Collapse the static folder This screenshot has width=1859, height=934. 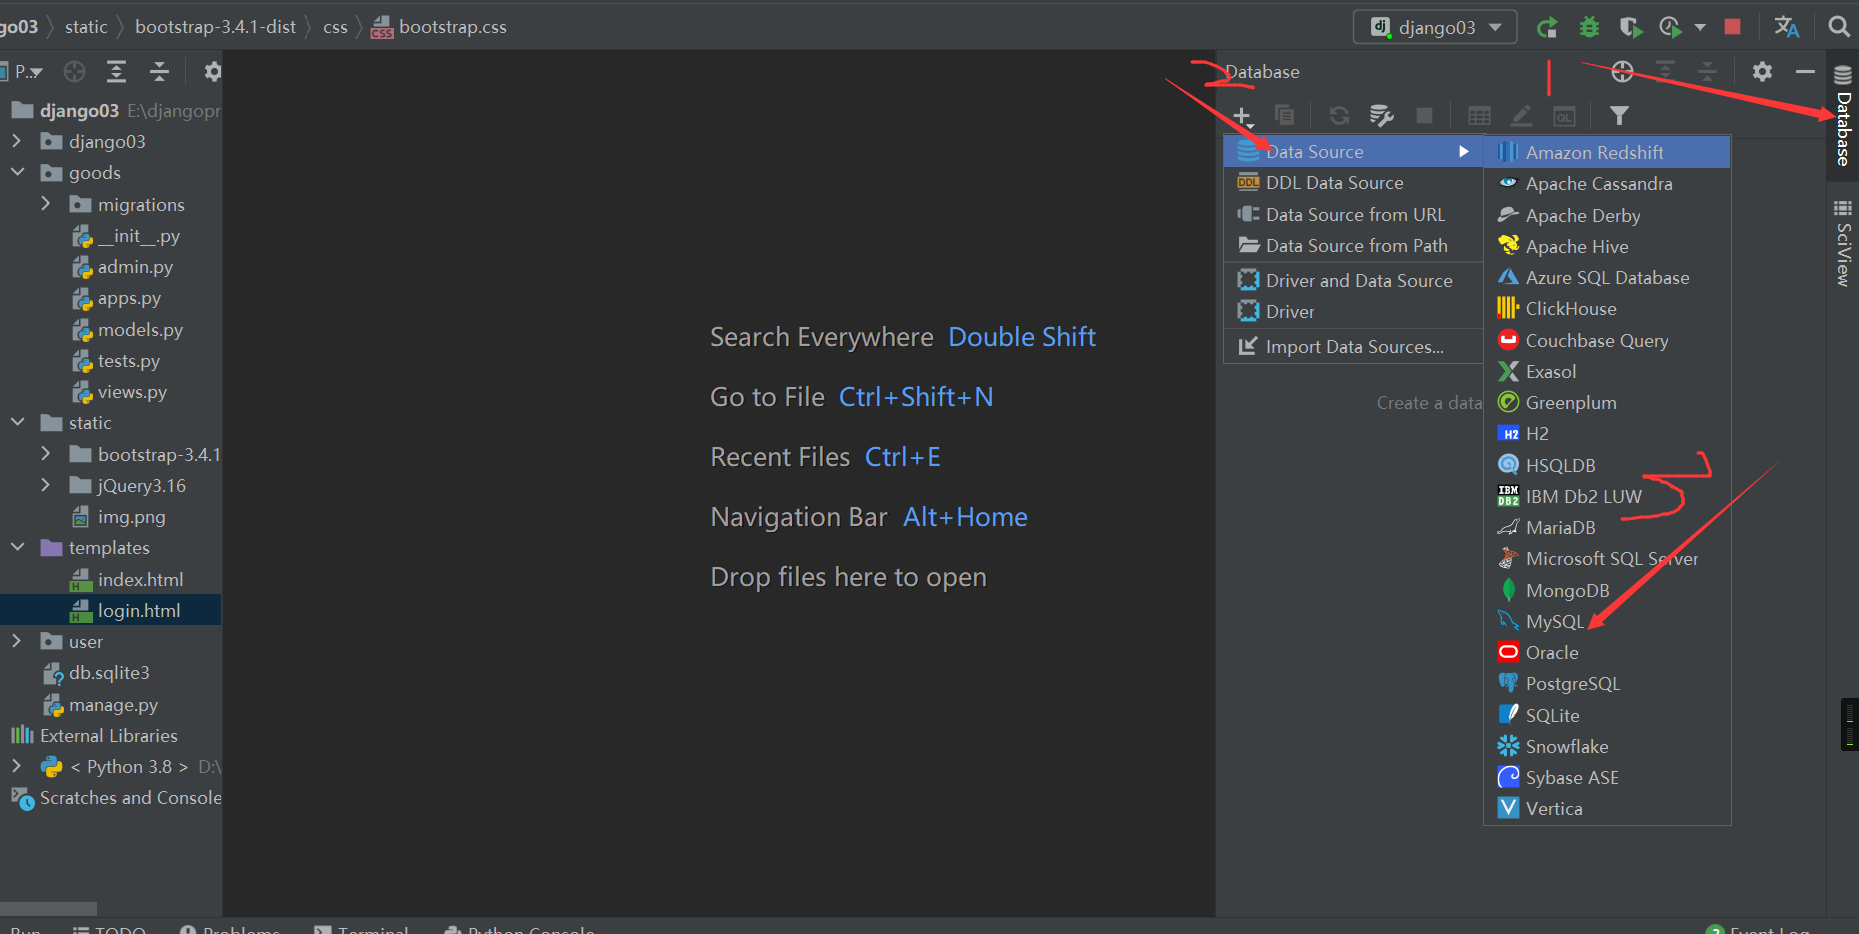pyautogui.click(x=16, y=422)
